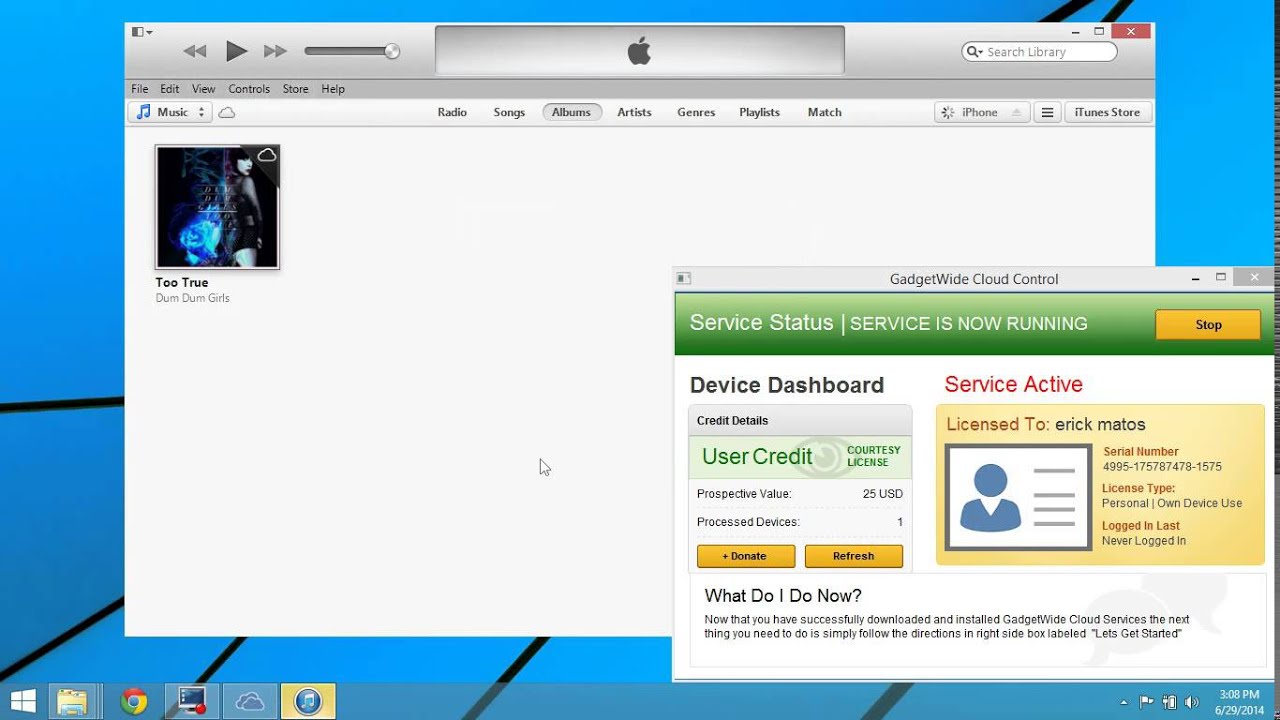Open the Store menu in iTunes

coord(295,89)
